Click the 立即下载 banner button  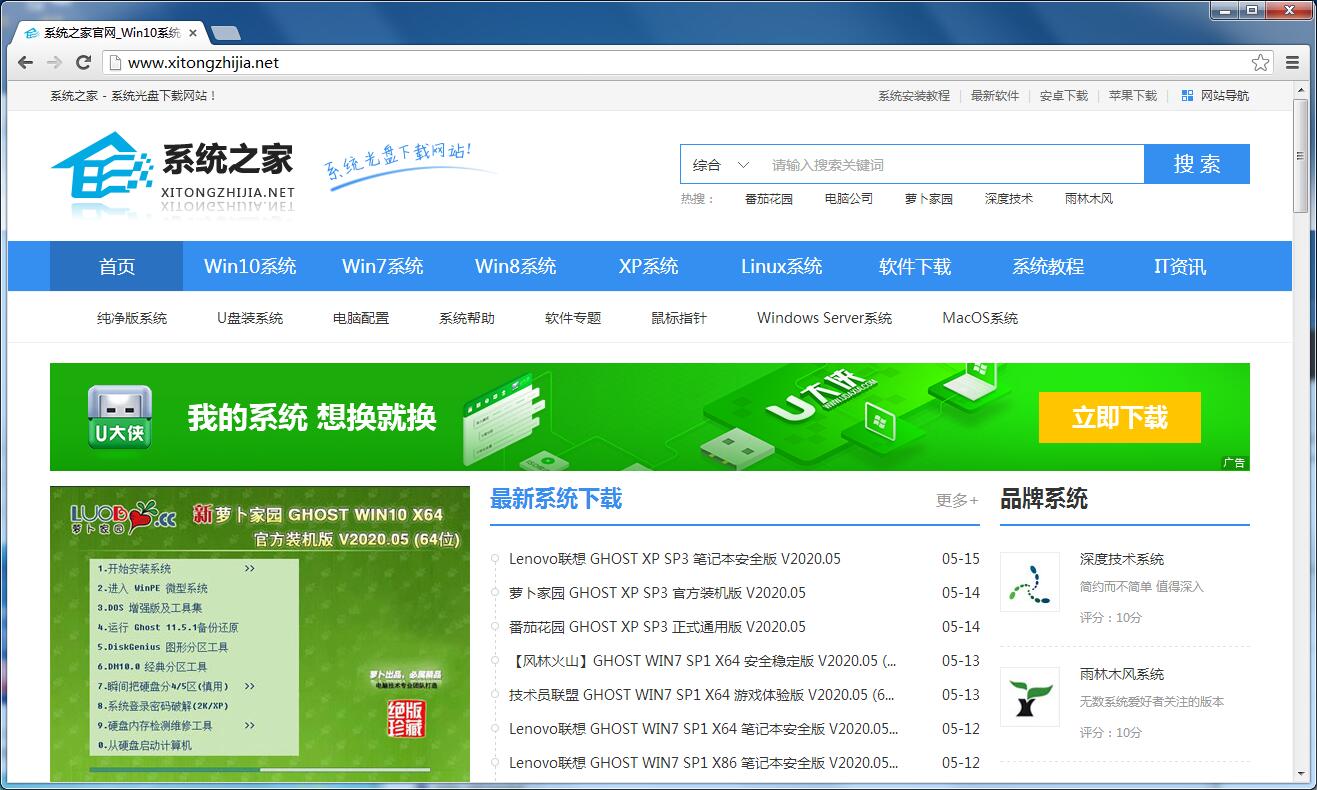[1120, 417]
